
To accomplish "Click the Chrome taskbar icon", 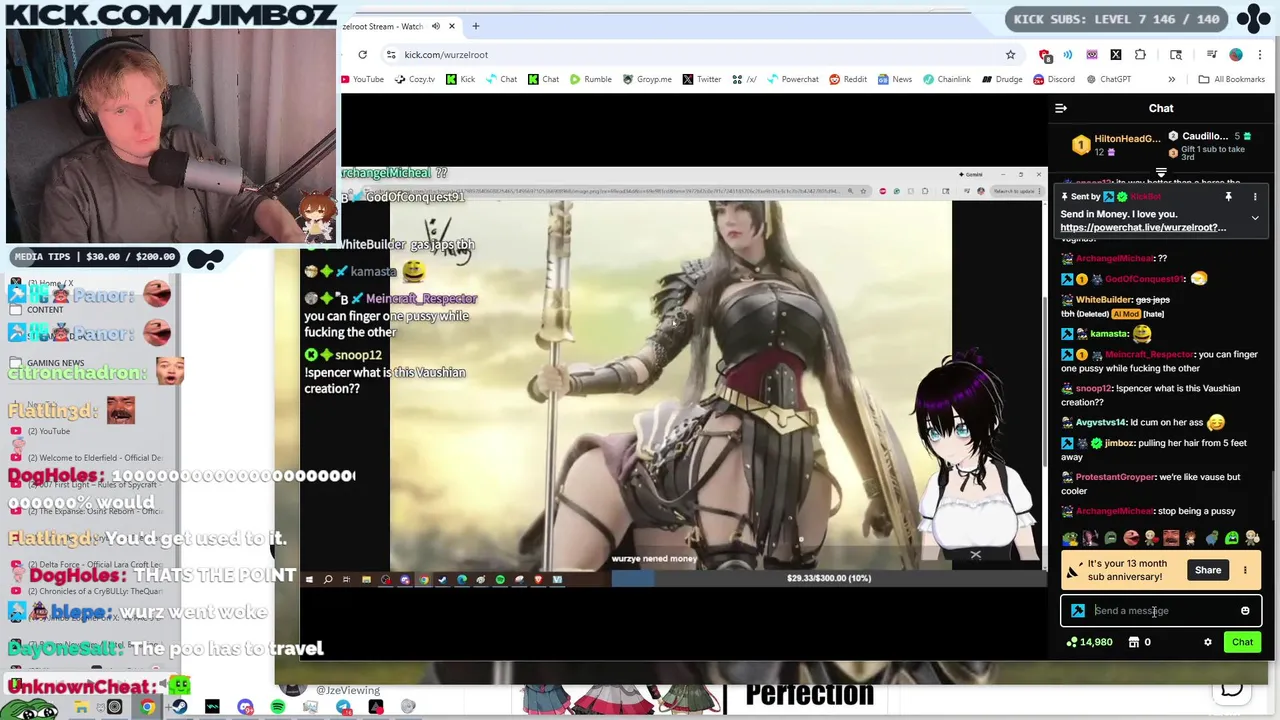I will pyautogui.click(x=147, y=707).
